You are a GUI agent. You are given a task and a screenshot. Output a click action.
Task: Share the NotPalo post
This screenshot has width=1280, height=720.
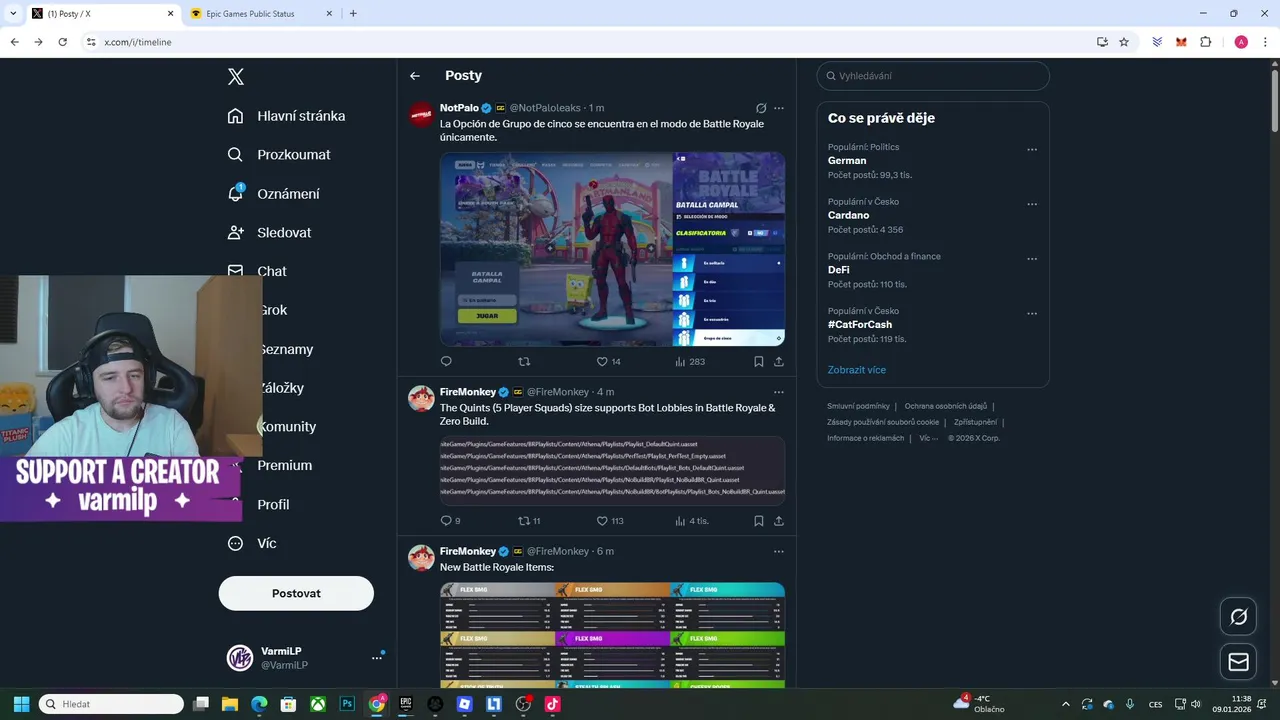779,362
